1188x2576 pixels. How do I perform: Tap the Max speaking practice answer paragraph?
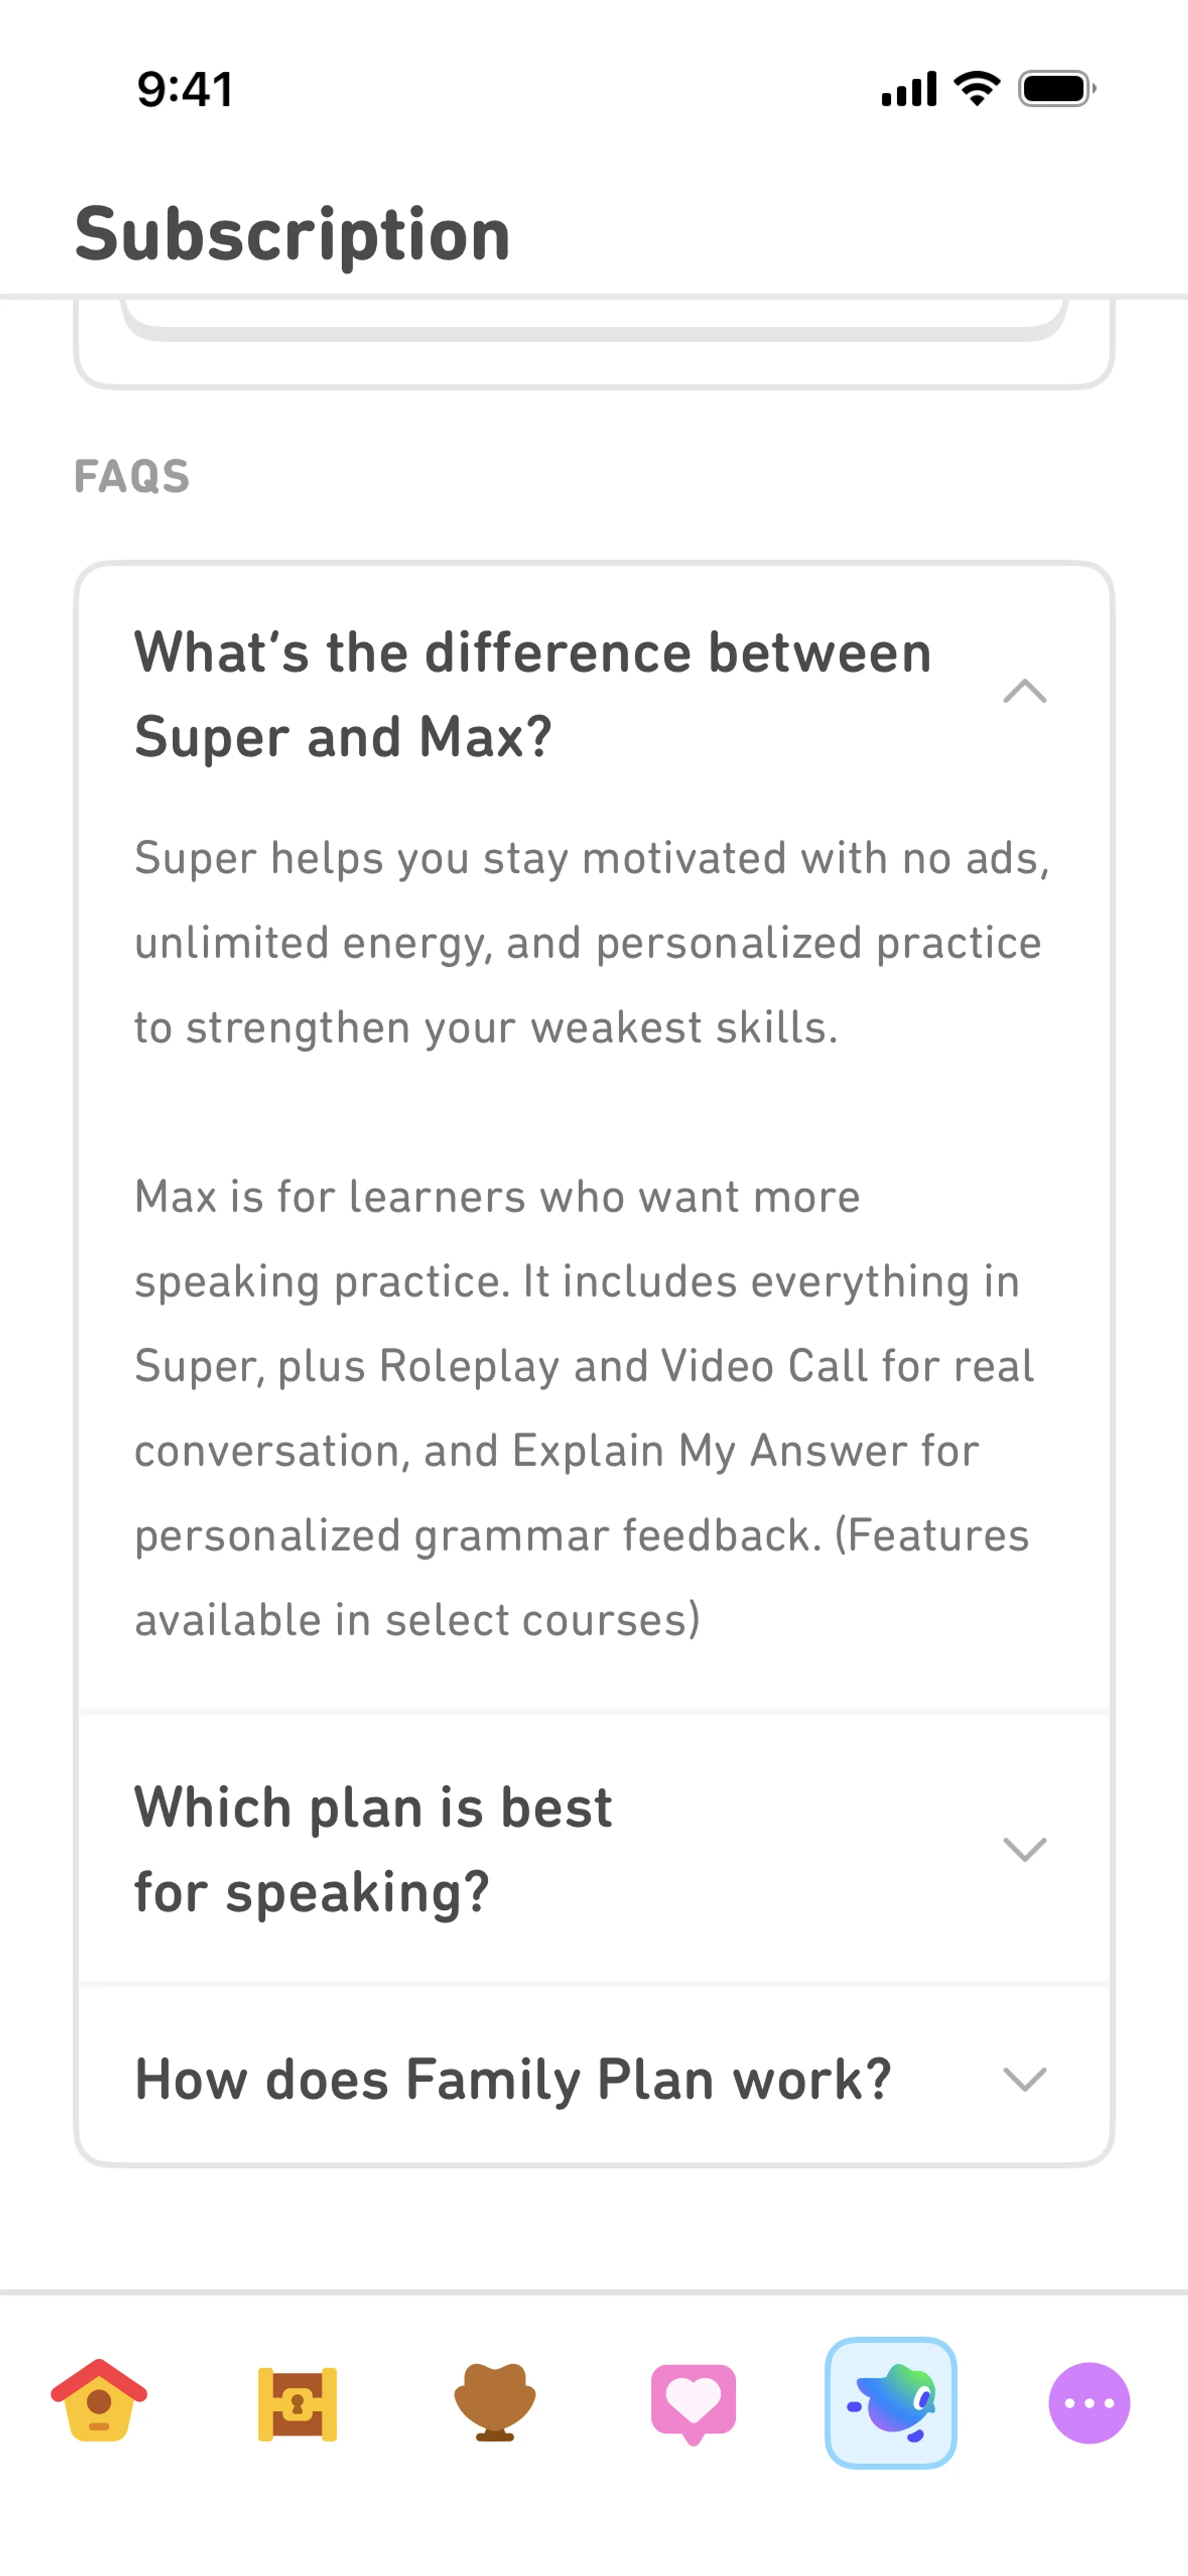coord(584,1408)
